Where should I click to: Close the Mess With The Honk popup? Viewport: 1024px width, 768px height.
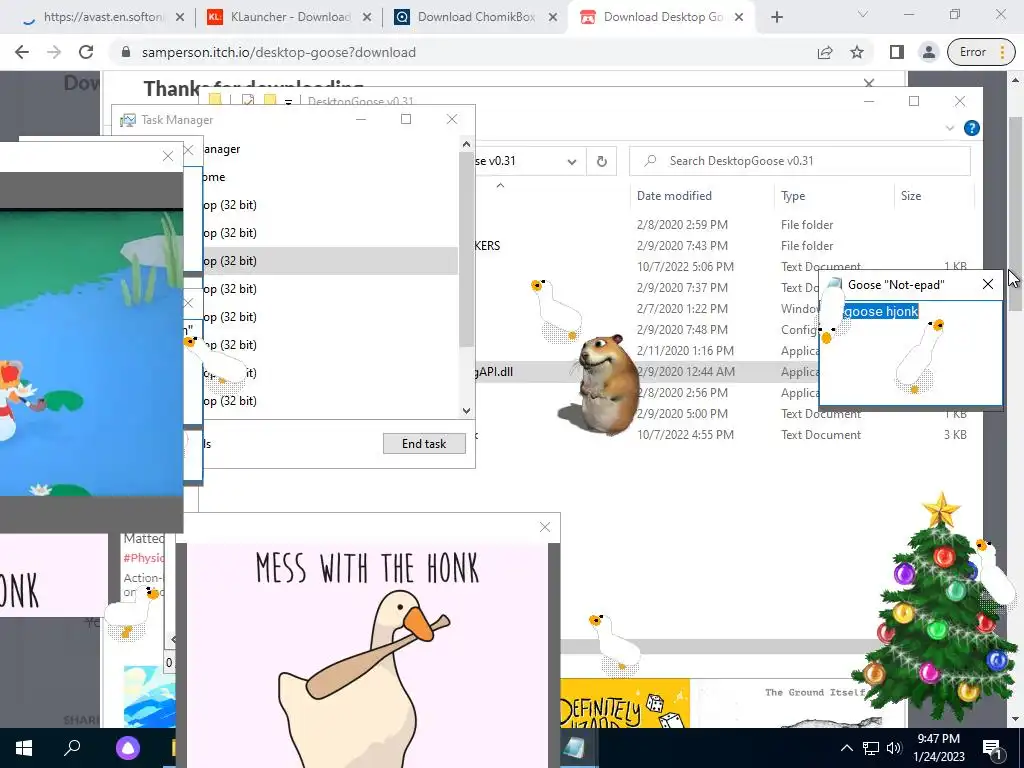(545, 527)
